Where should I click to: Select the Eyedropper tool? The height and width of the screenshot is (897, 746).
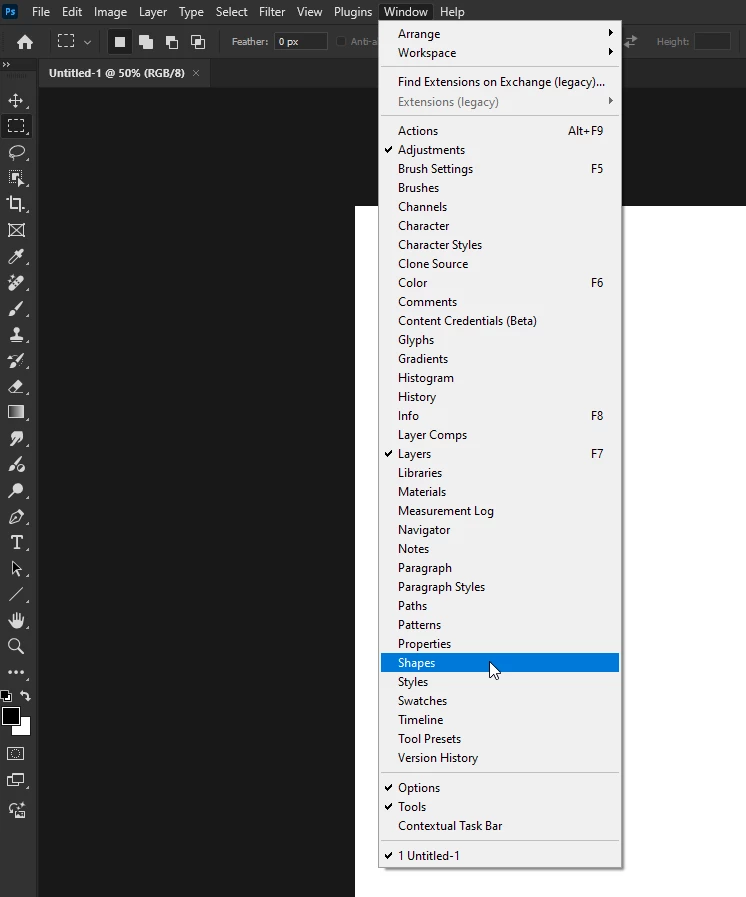pyautogui.click(x=16, y=256)
